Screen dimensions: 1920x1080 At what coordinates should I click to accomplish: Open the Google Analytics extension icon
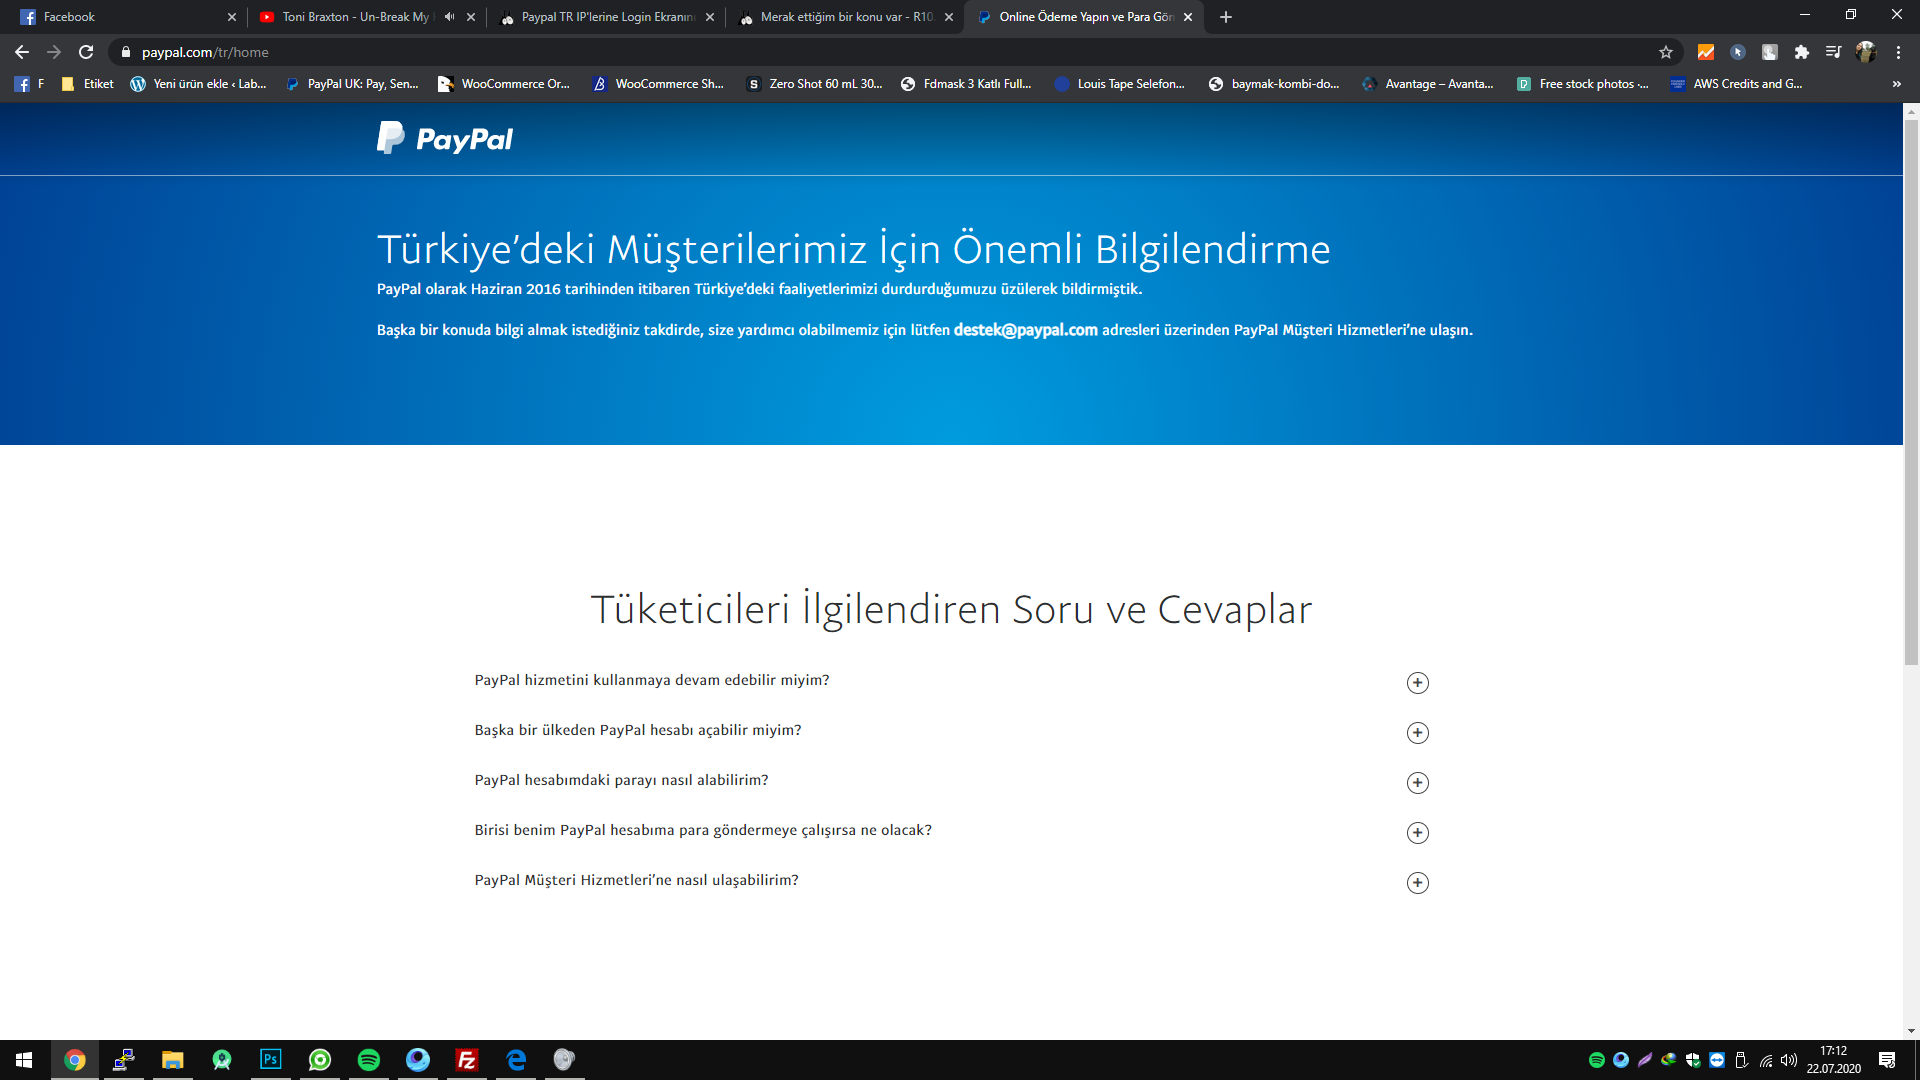(x=1706, y=52)
